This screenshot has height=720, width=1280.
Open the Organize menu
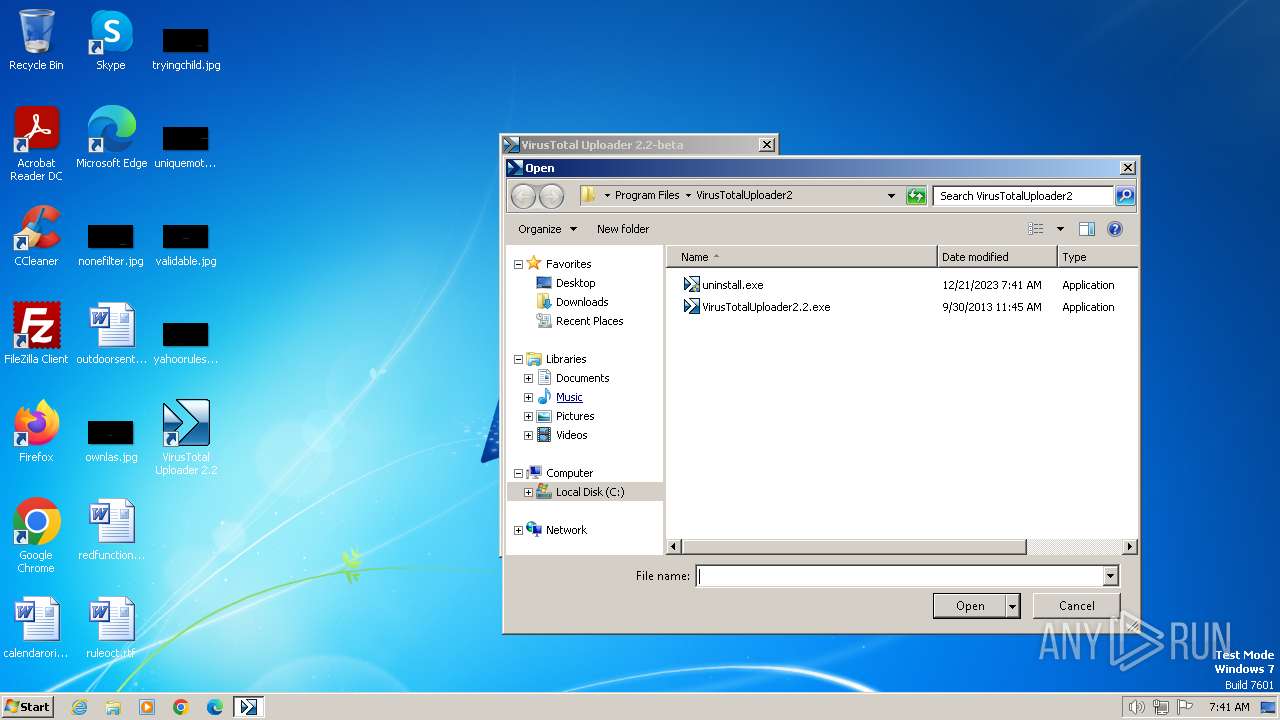(547, 229)
